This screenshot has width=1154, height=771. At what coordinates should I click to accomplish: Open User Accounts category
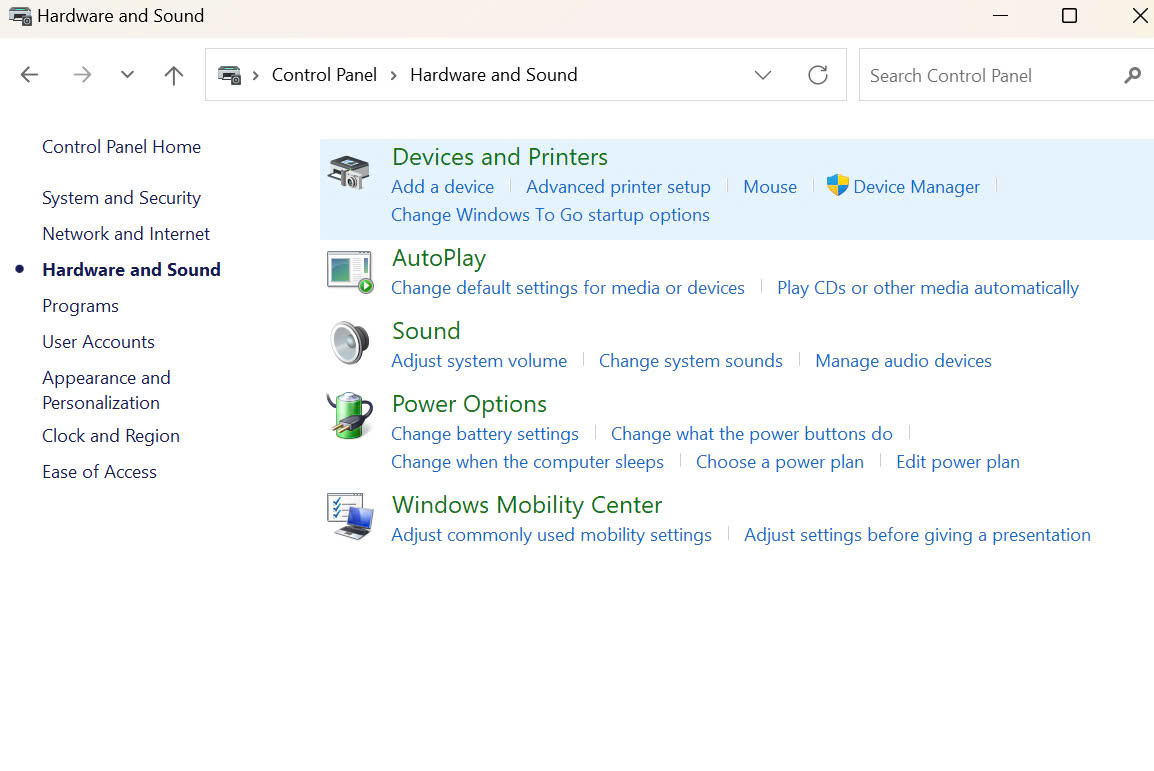point(99,342)
